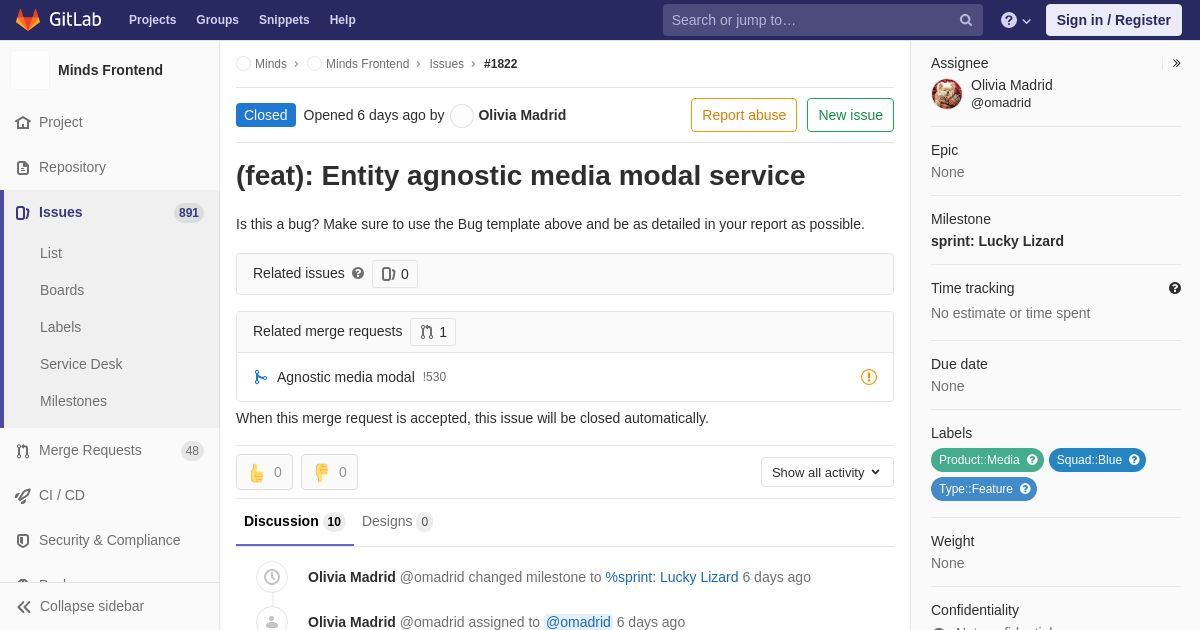Collapse right sidebar with chevron icon

pos(1176,63)
